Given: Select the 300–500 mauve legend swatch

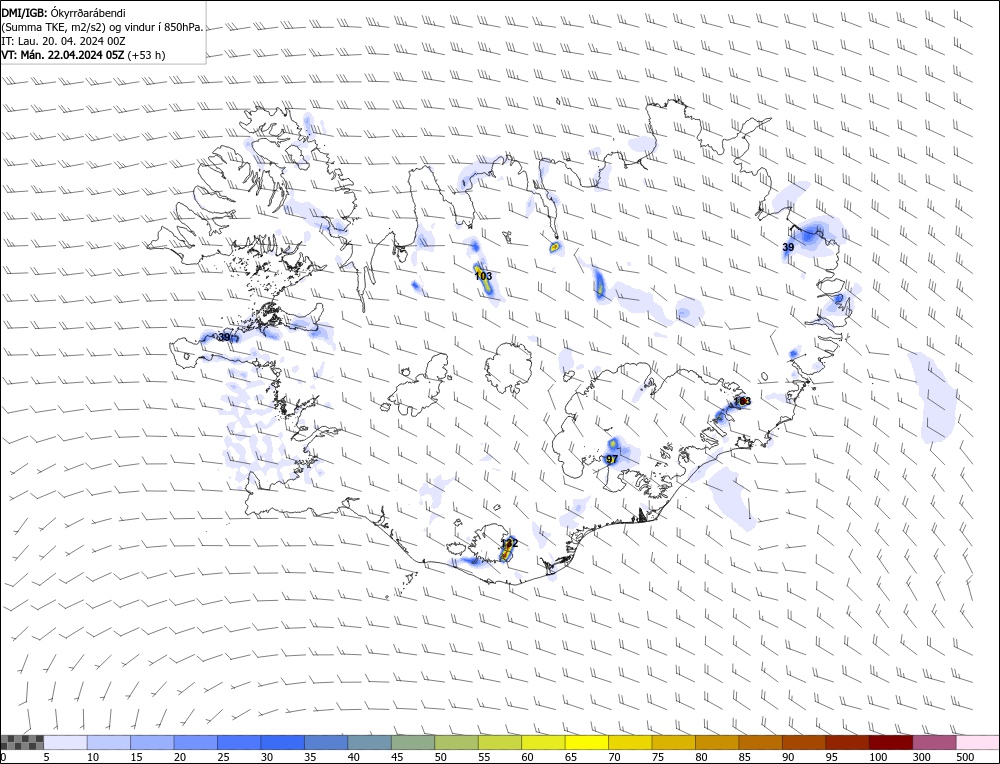Looking at the screenshot, I should [933, 742].
